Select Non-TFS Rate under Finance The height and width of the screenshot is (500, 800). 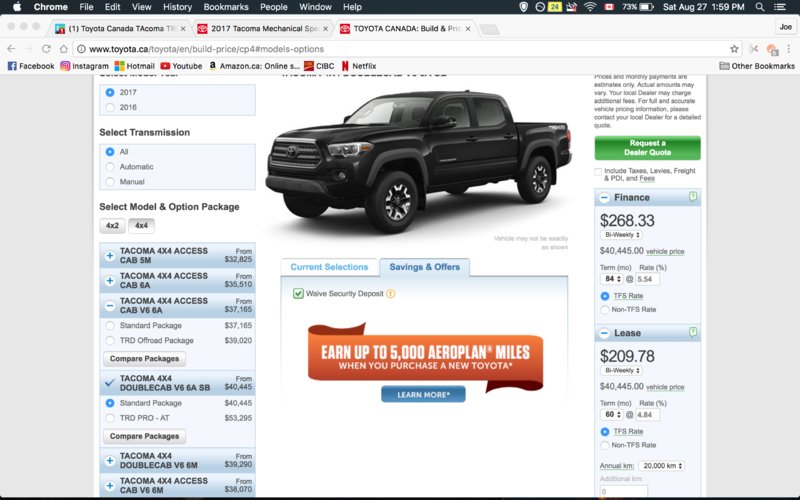coord(605,310)
